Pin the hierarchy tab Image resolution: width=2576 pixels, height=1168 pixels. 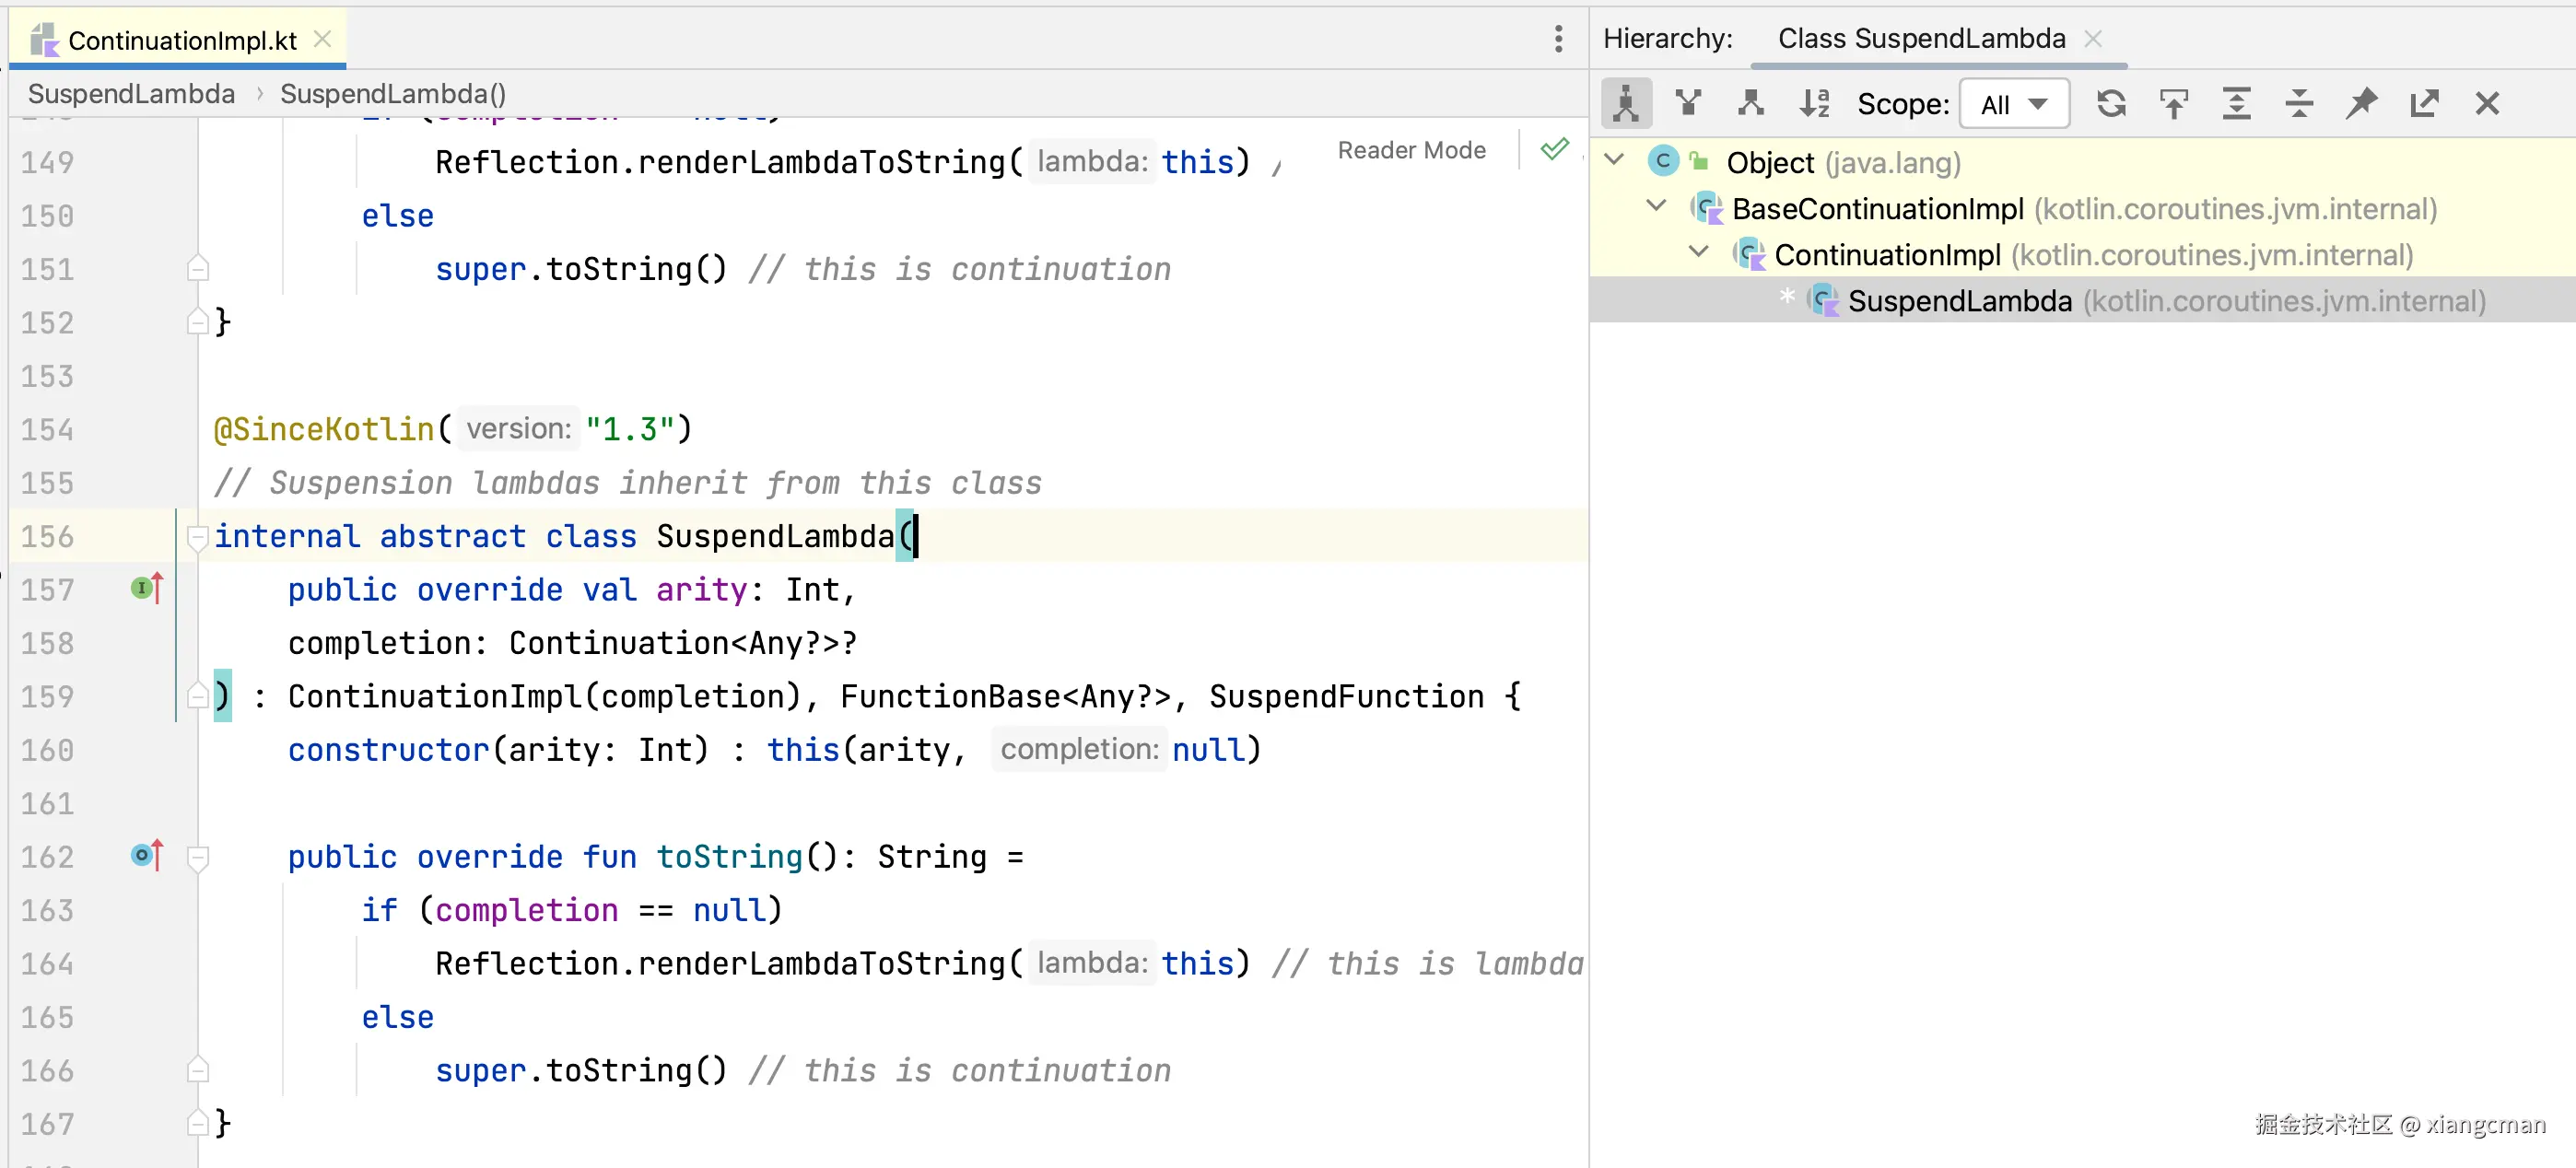2362,104
